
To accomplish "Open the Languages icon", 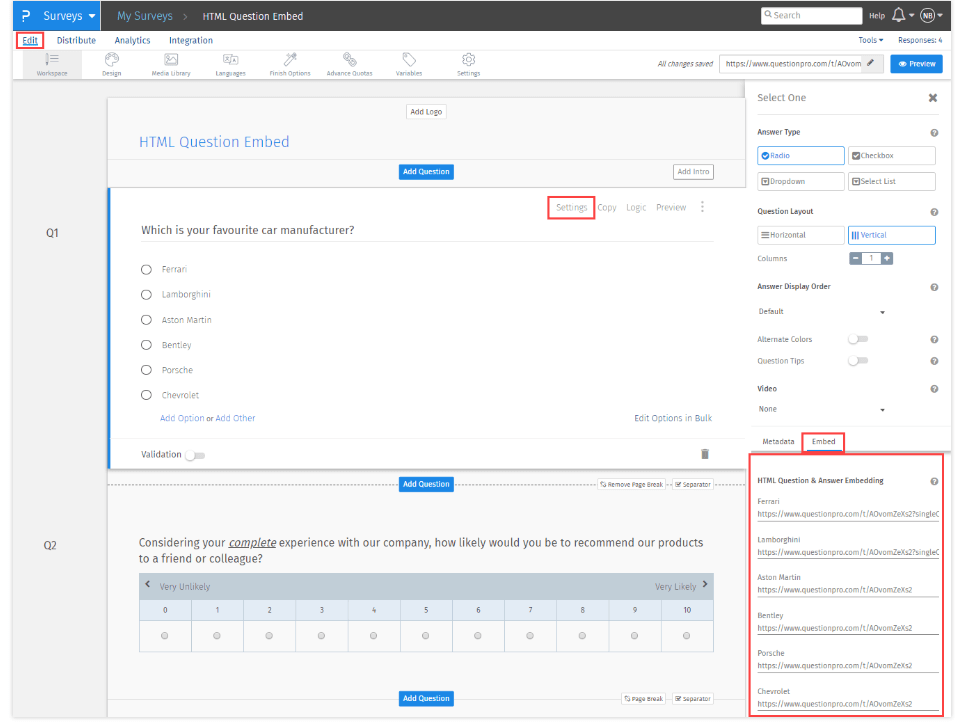I will [x=230, y=64].
